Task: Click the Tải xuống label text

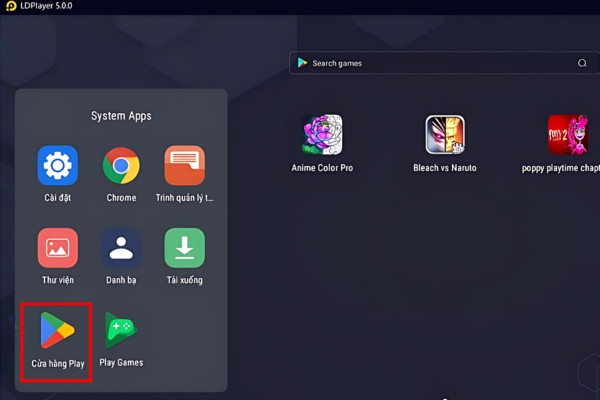Action: (185, 280)
